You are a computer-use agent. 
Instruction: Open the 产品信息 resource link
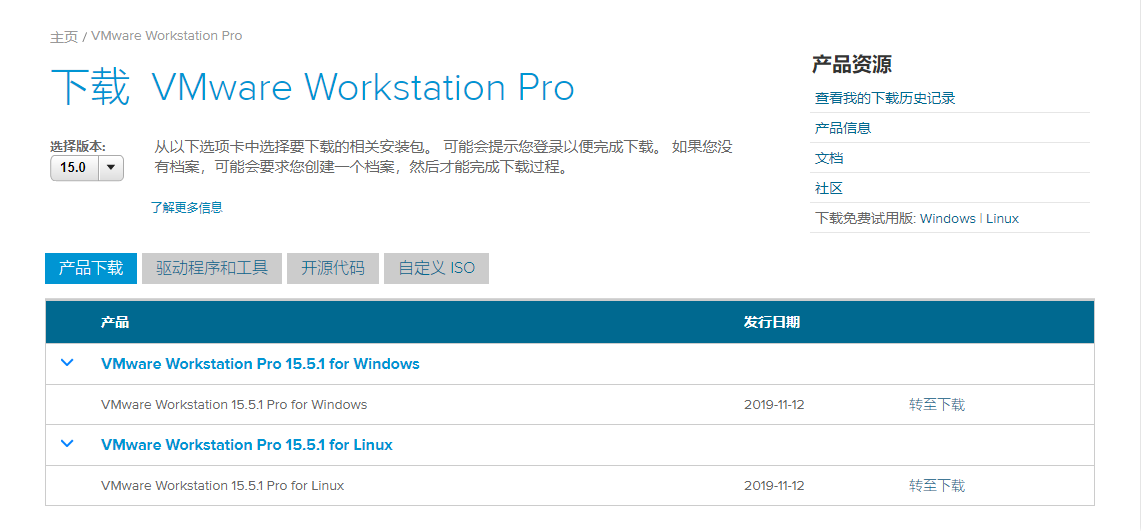coord(843,128)
